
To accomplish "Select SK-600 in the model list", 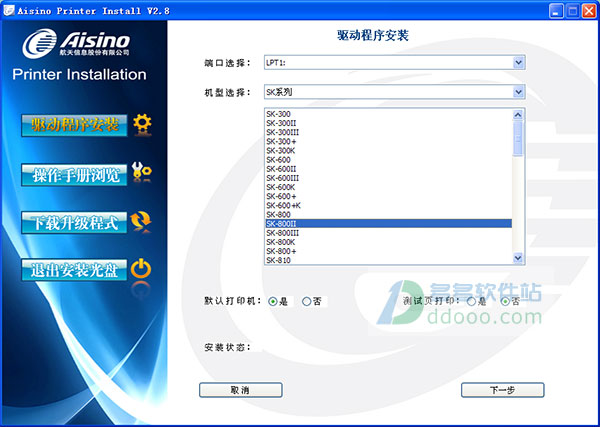I will tap(388, 160).
